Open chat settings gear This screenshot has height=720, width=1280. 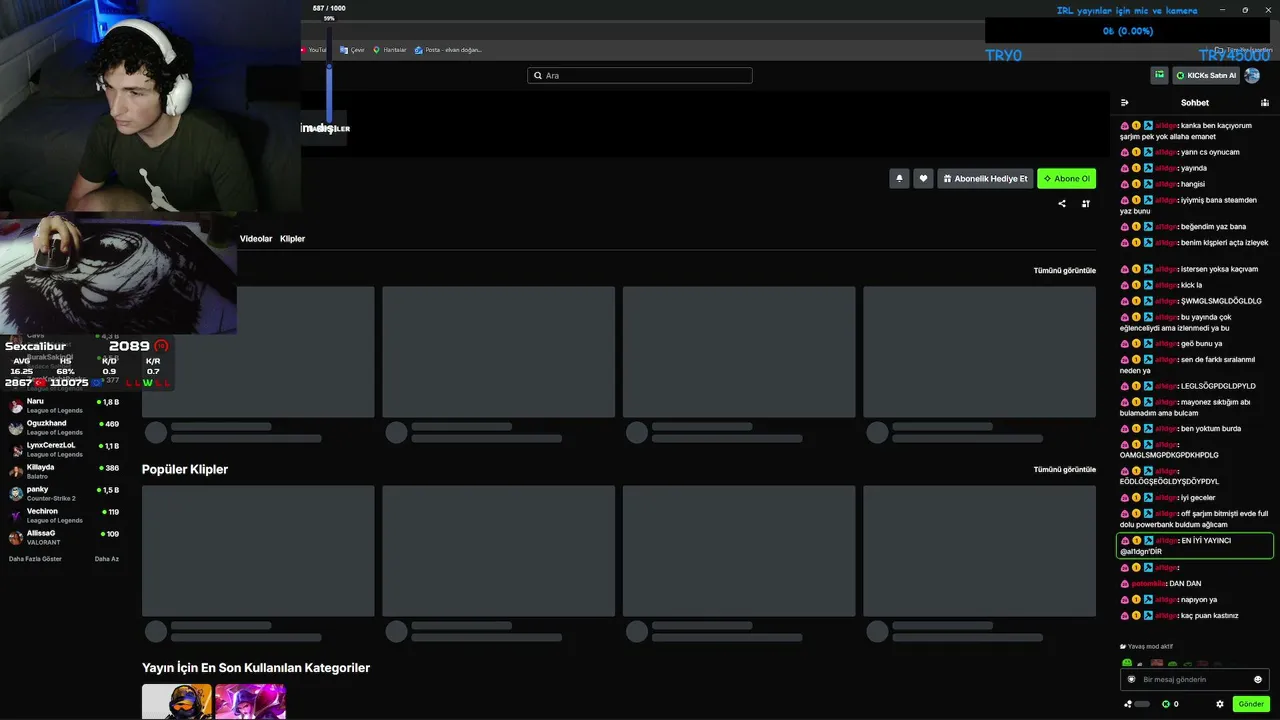pyautogui.click(x=1220, y=704)
